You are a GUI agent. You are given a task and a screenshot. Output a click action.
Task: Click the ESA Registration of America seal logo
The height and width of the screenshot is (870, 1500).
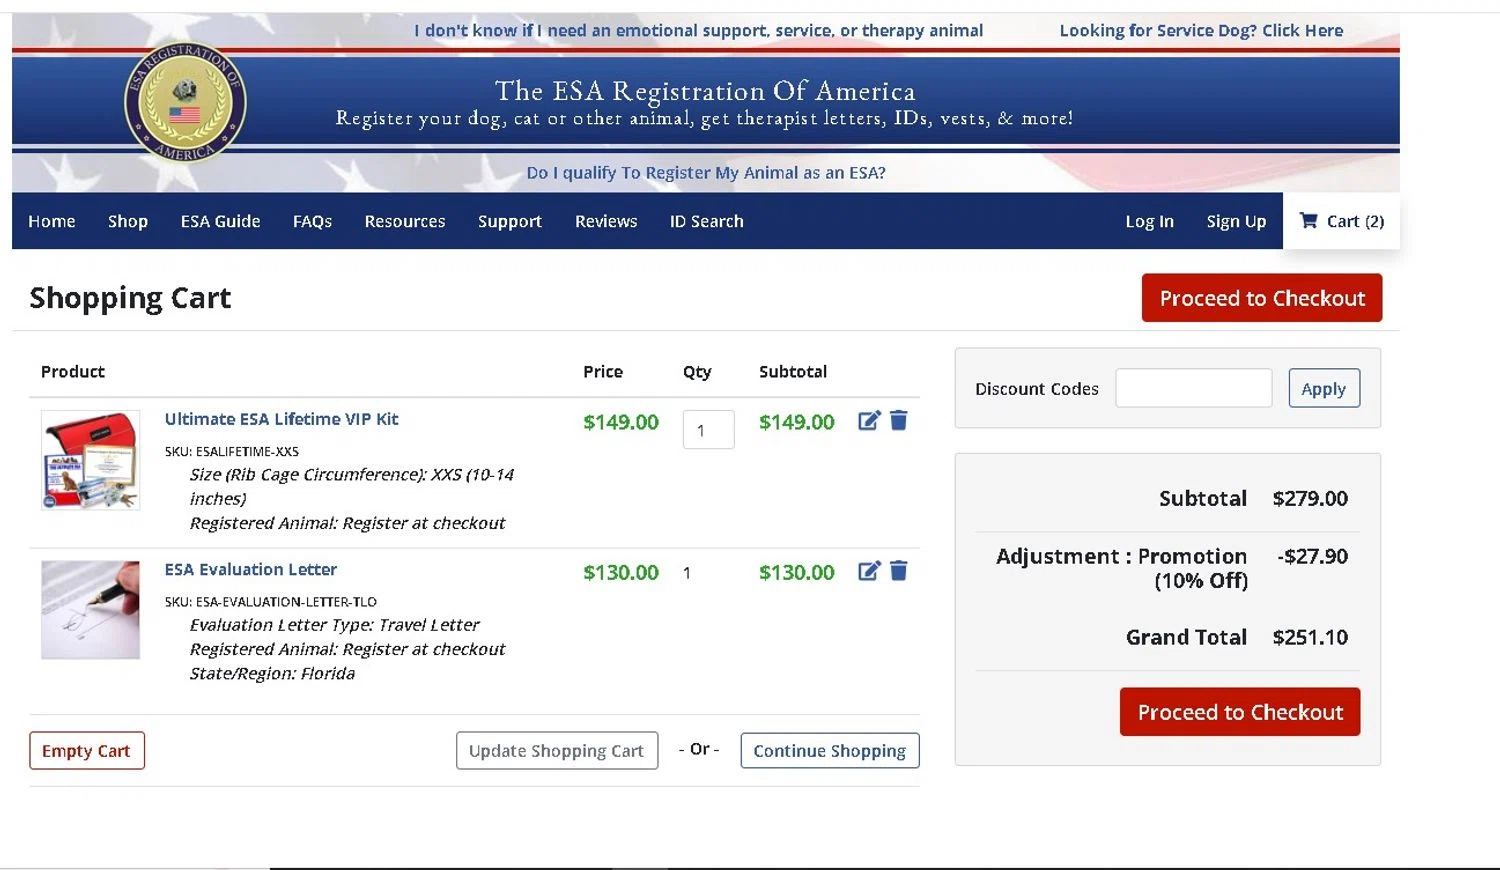click(x=185, y=102)
